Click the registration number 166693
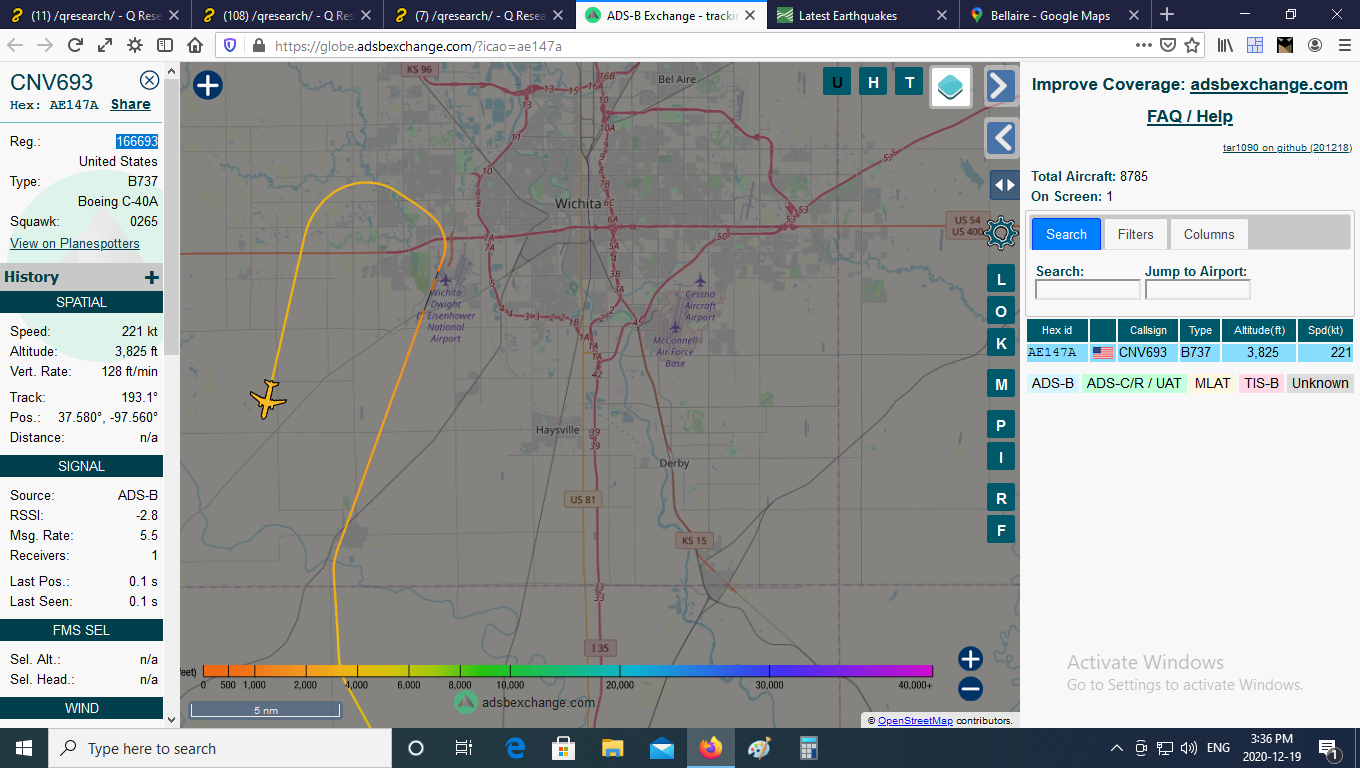Screen dimensions: 1360x768 [x=137, y=141]
